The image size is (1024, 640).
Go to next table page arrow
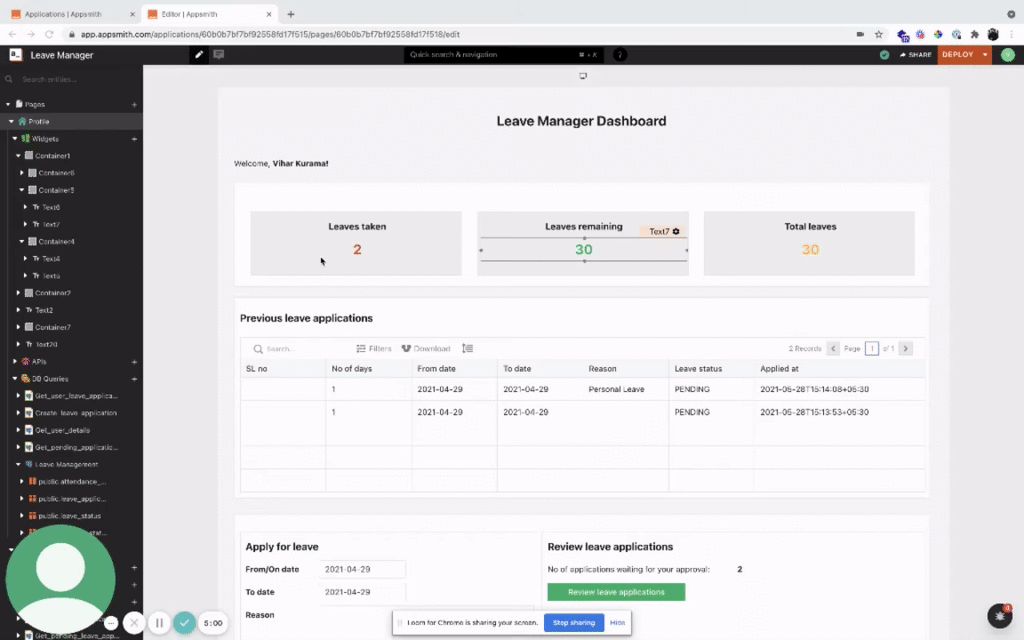tap(905, 349)
